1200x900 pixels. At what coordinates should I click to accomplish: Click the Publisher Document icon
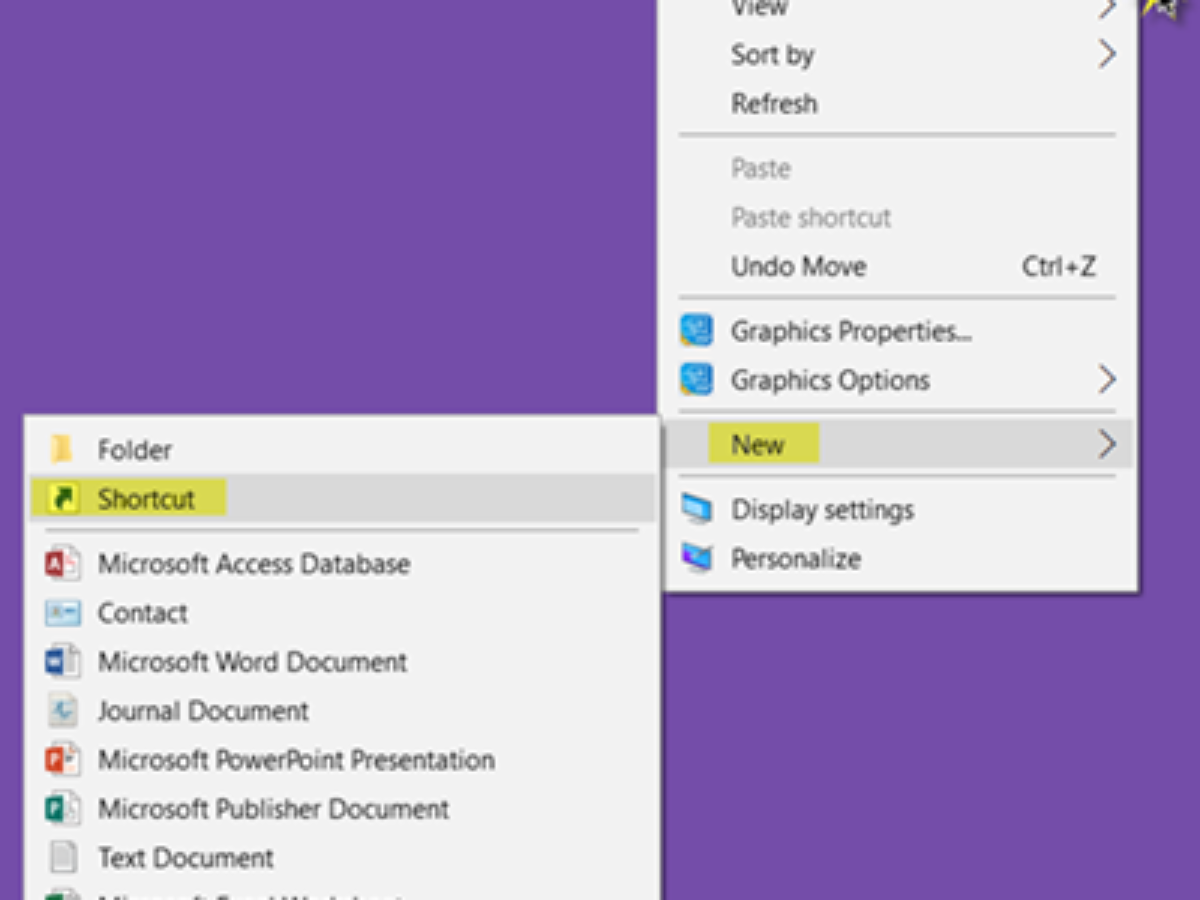[62, 809]
